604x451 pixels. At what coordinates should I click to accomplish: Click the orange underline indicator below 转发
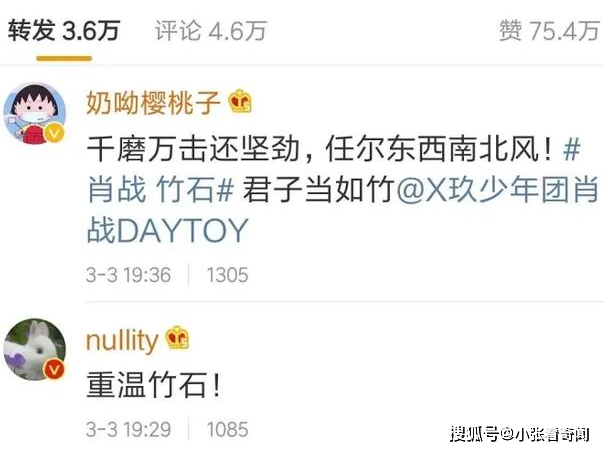coord(64,59)
